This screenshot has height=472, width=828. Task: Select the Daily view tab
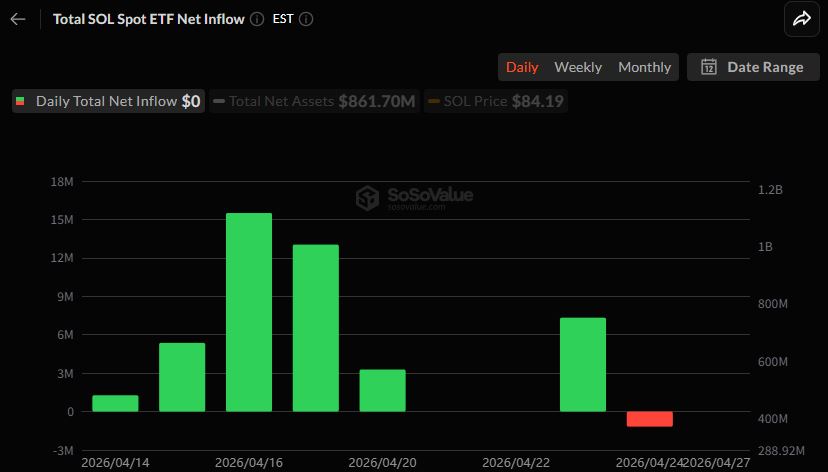tap(522, 67)
